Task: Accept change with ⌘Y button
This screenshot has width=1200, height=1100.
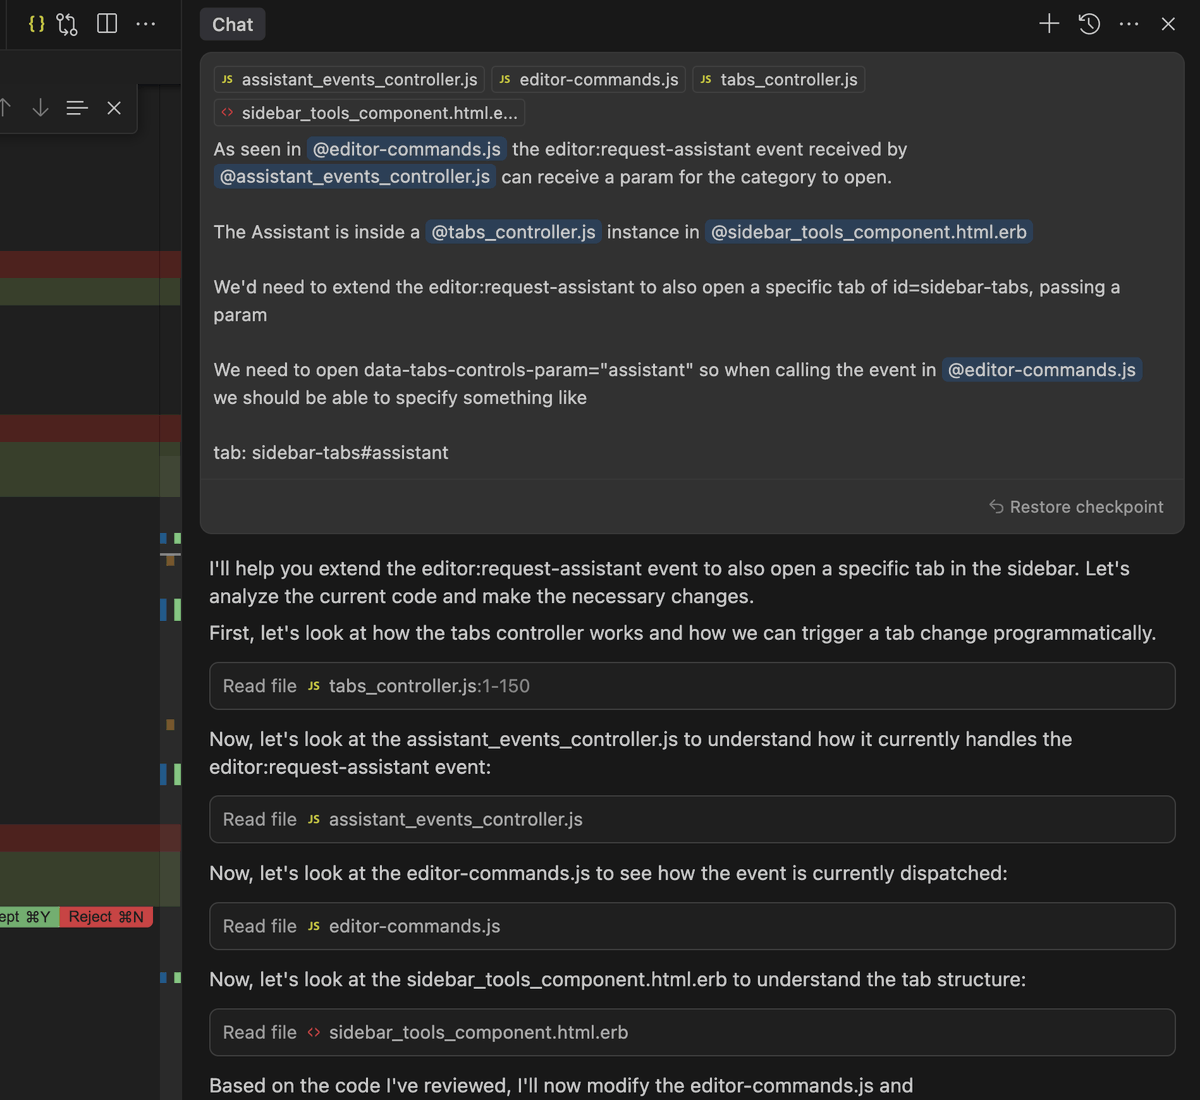Action: [28, 917]
